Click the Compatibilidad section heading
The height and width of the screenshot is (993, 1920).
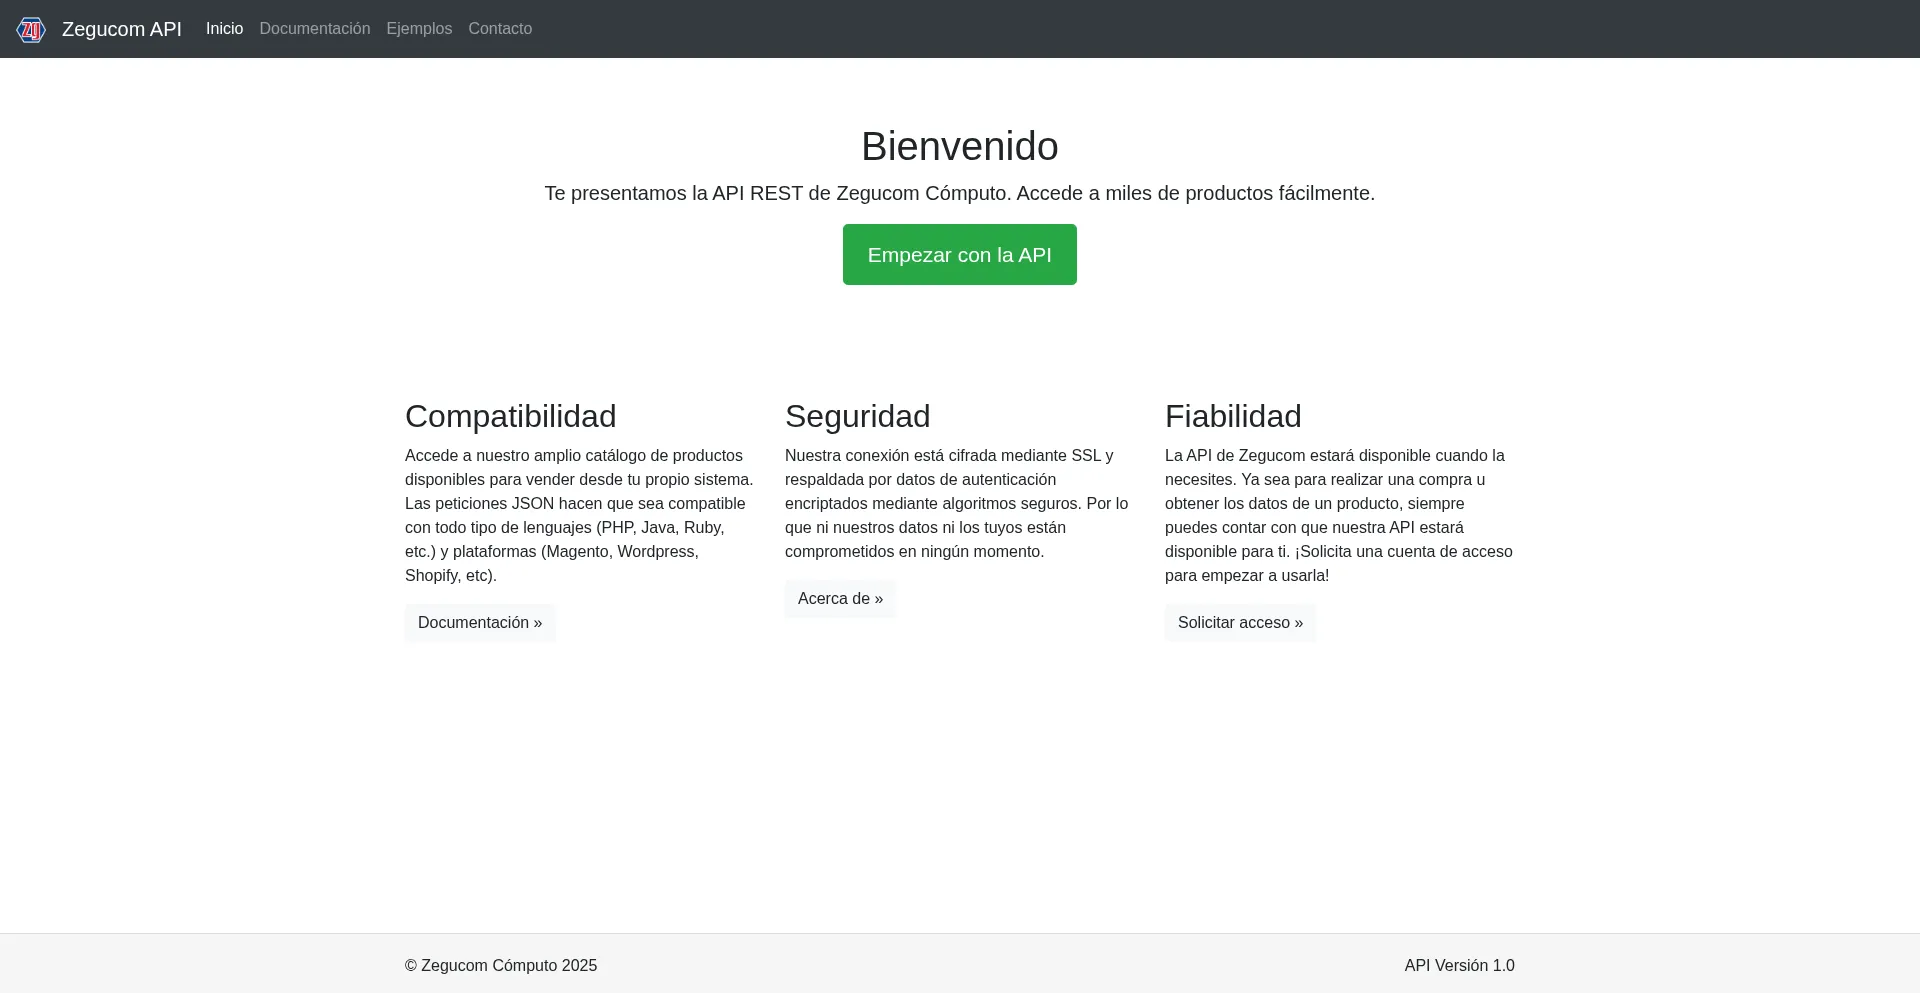click(510, 416)
